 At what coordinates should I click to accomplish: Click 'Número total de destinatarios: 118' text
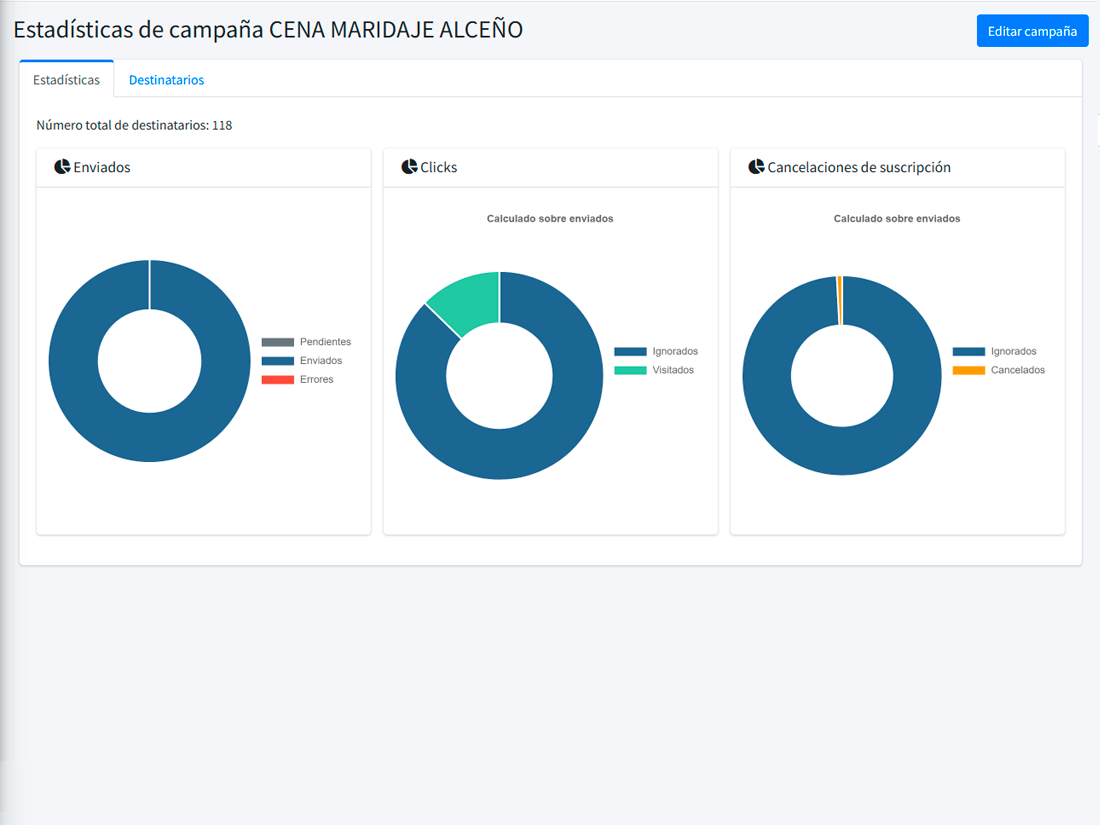(x=134, y=125)
